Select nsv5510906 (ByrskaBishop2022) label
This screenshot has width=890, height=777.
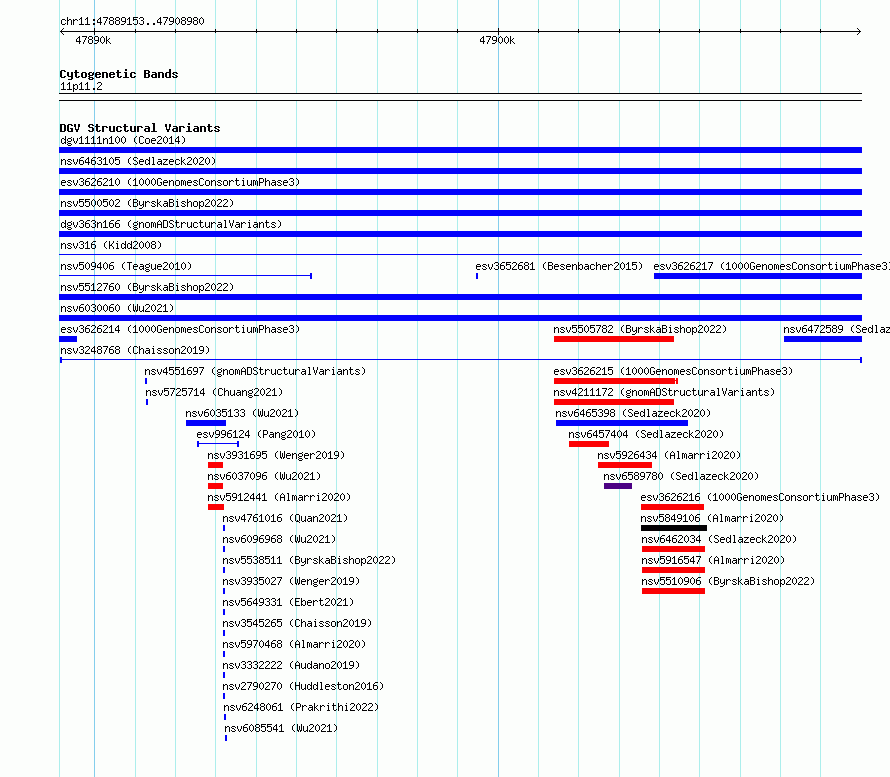click(728, 581)
